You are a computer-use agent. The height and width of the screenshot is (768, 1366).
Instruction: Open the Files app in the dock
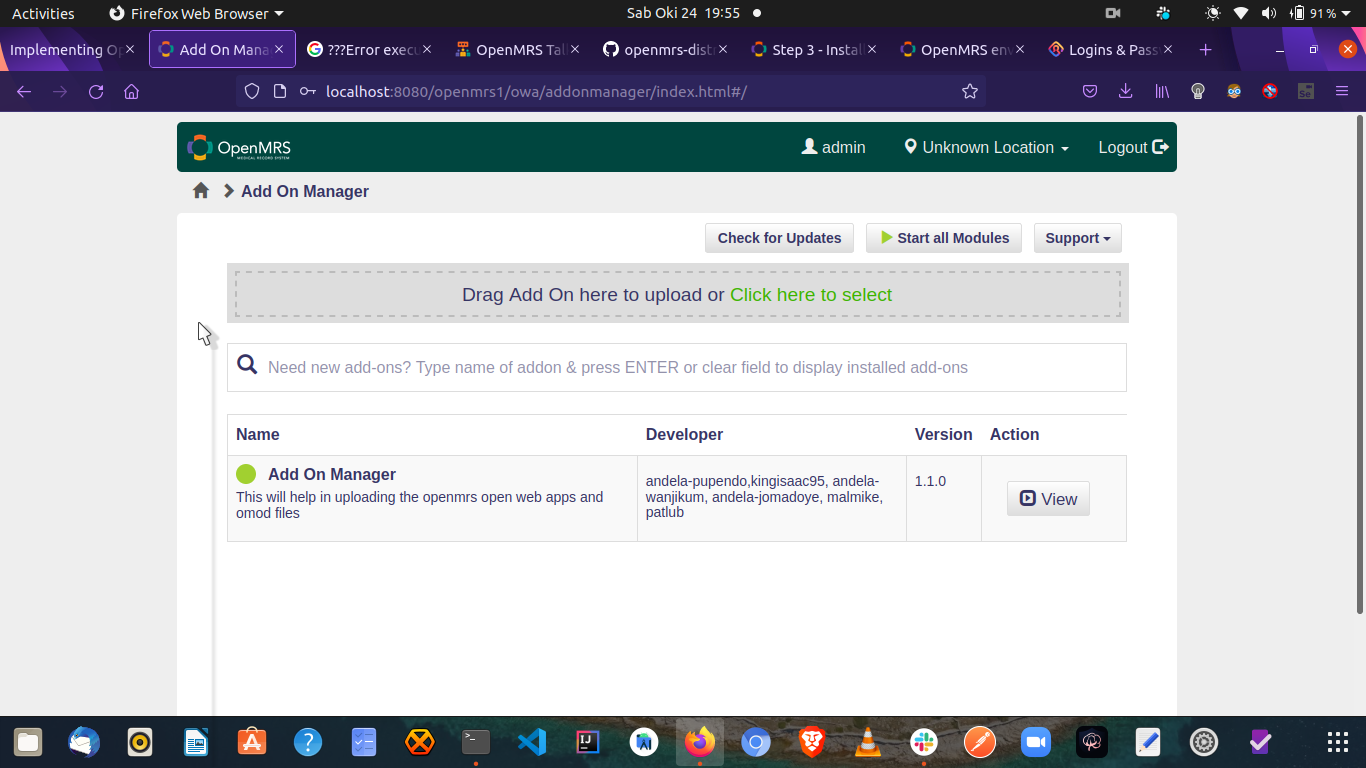(x=28, y=742)
